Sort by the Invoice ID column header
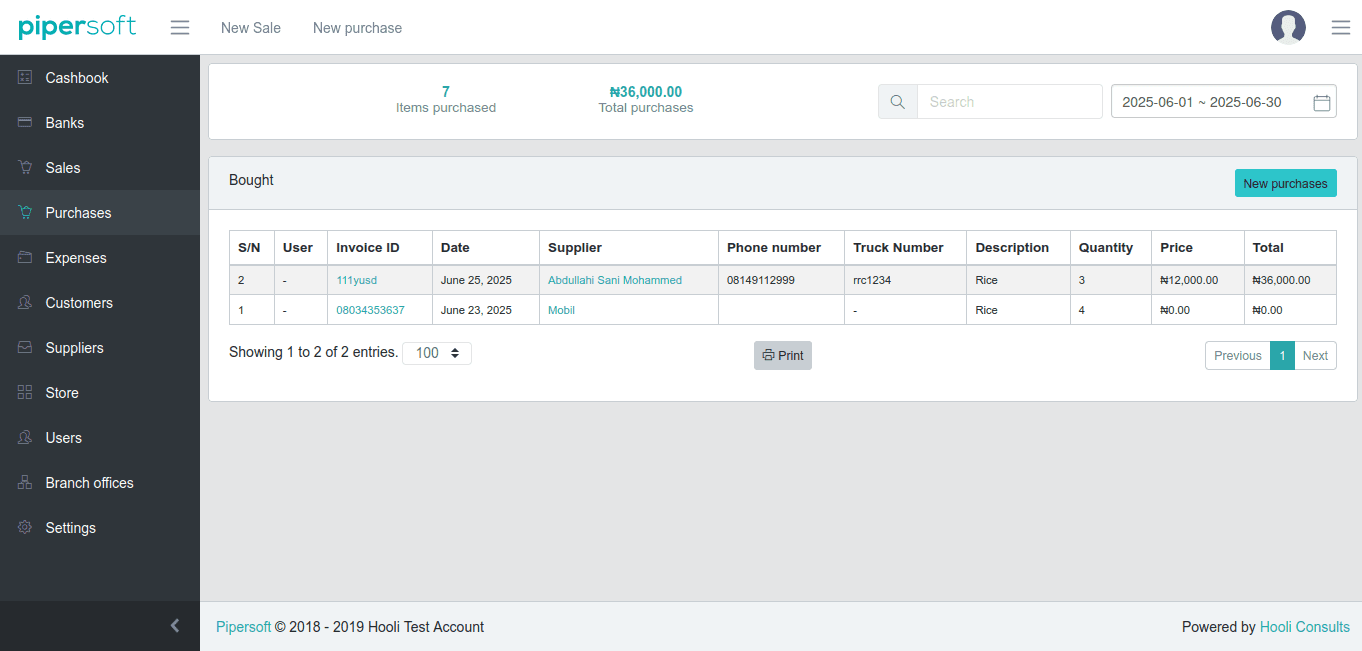 coord(380,247)
